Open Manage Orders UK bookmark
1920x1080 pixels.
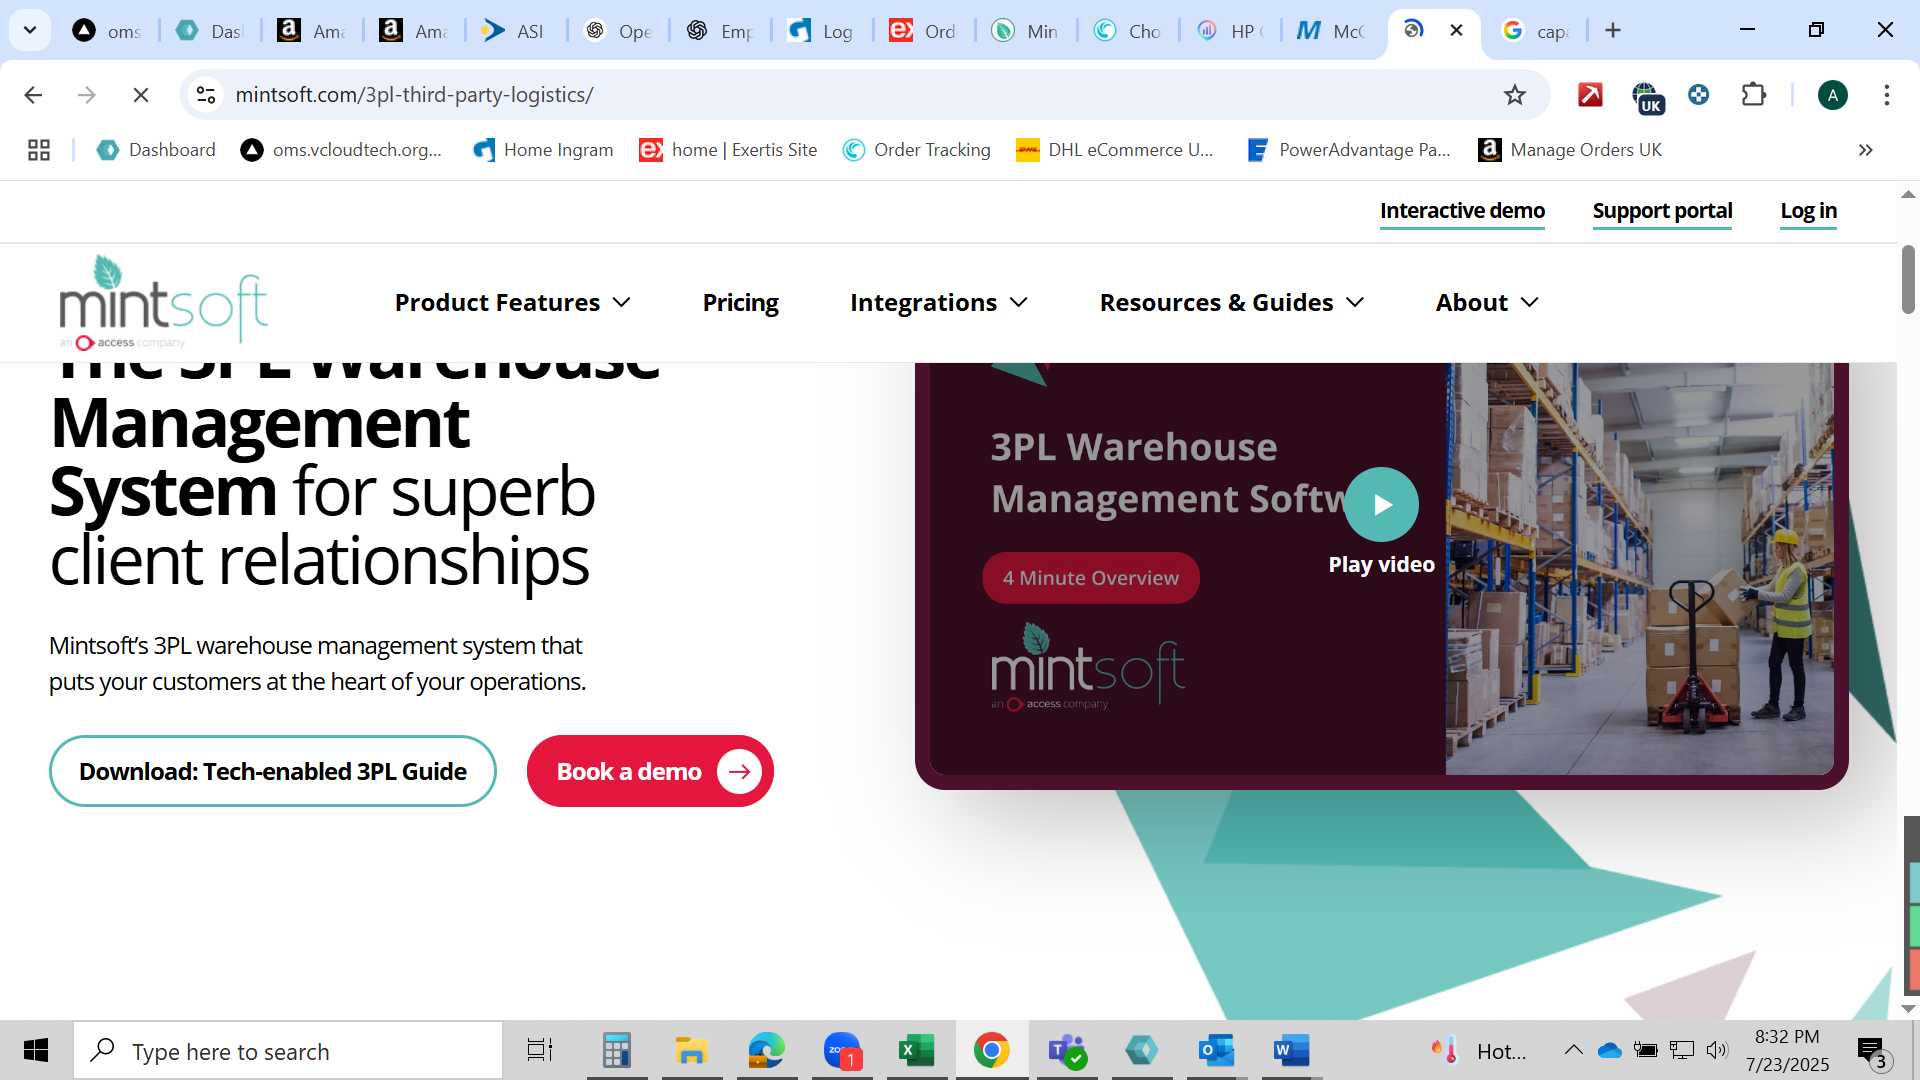click(1570, 150)
